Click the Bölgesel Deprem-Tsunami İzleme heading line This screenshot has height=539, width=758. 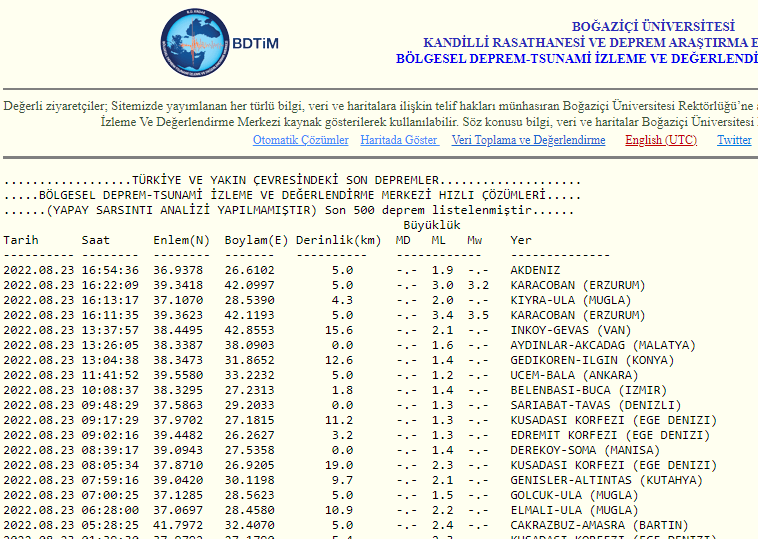point(576,58)
